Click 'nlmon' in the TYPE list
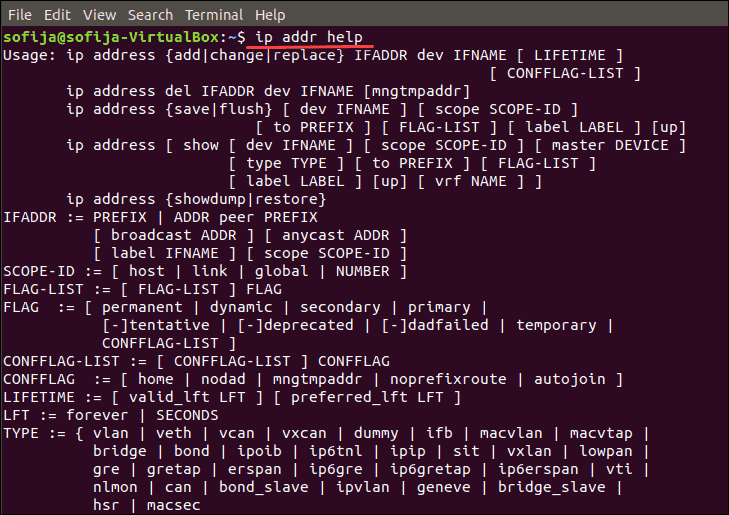 [115, 487]
